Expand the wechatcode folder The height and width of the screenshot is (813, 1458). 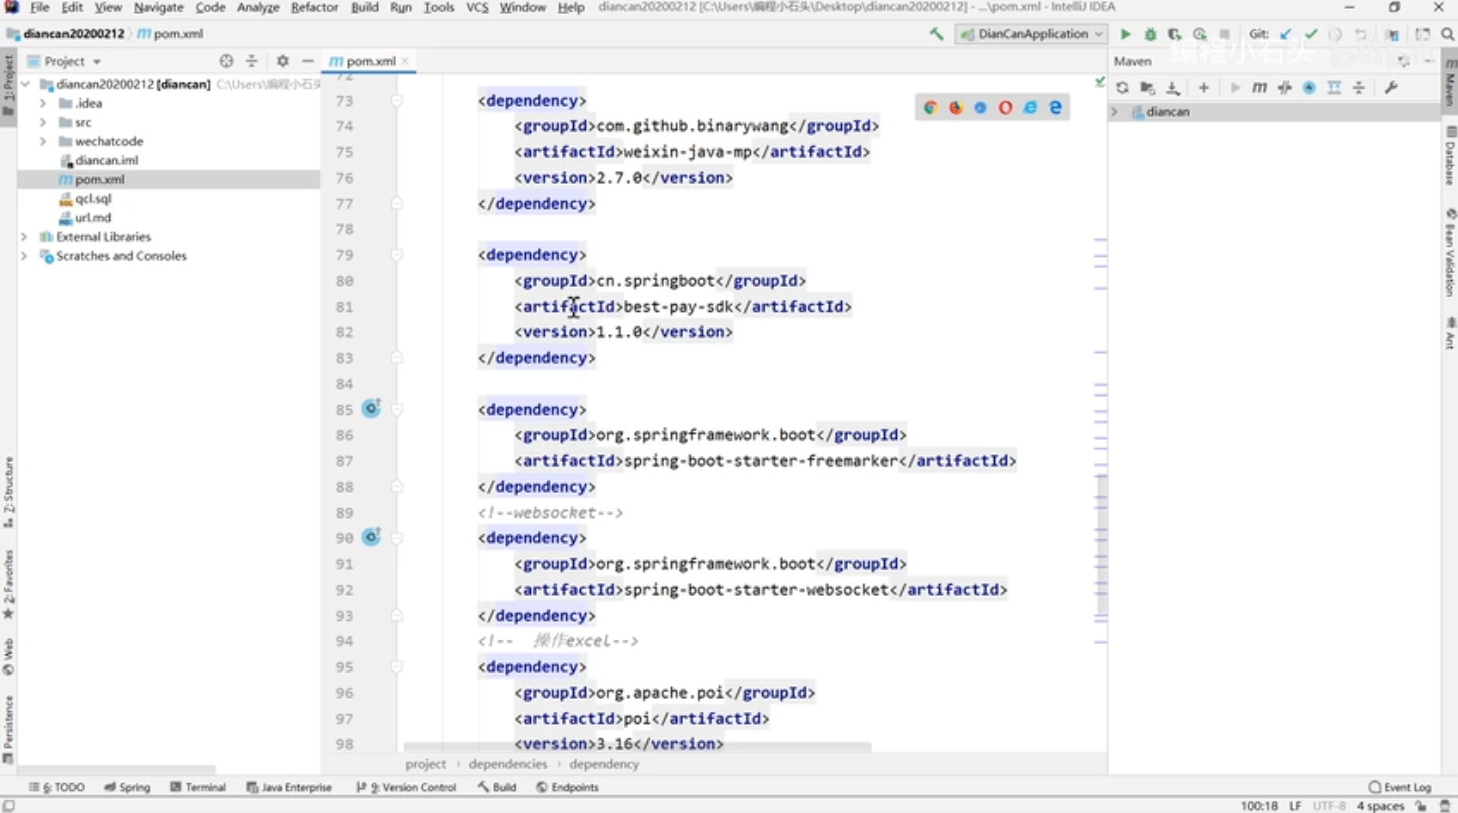tap(43, 141)
